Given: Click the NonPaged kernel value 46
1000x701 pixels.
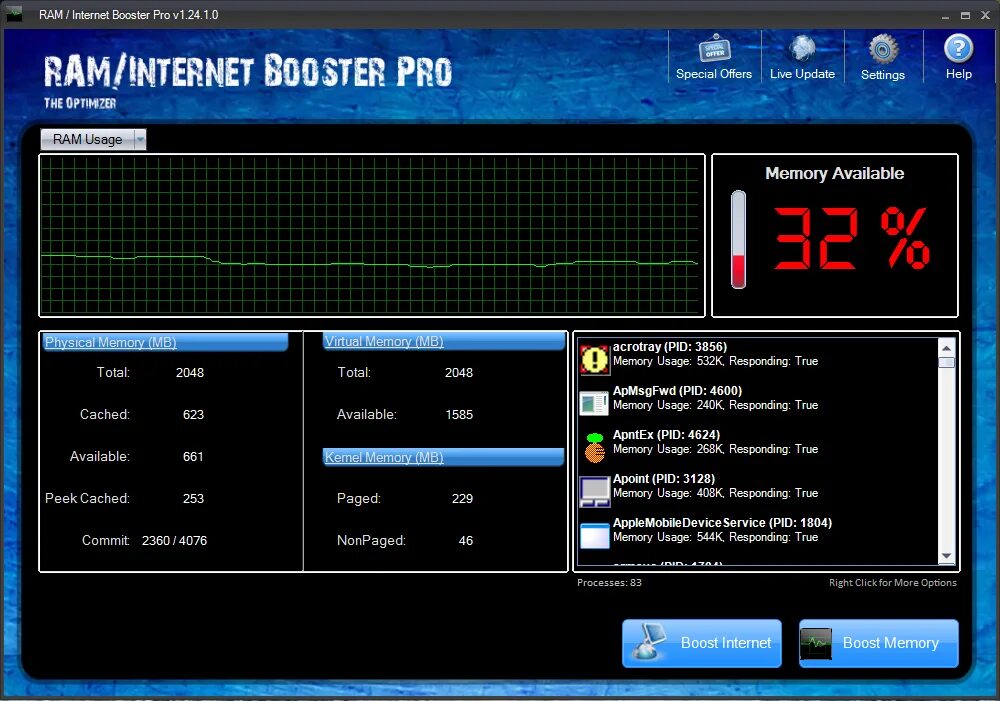Looking at the screenshot, I should (x=466, y=540).
